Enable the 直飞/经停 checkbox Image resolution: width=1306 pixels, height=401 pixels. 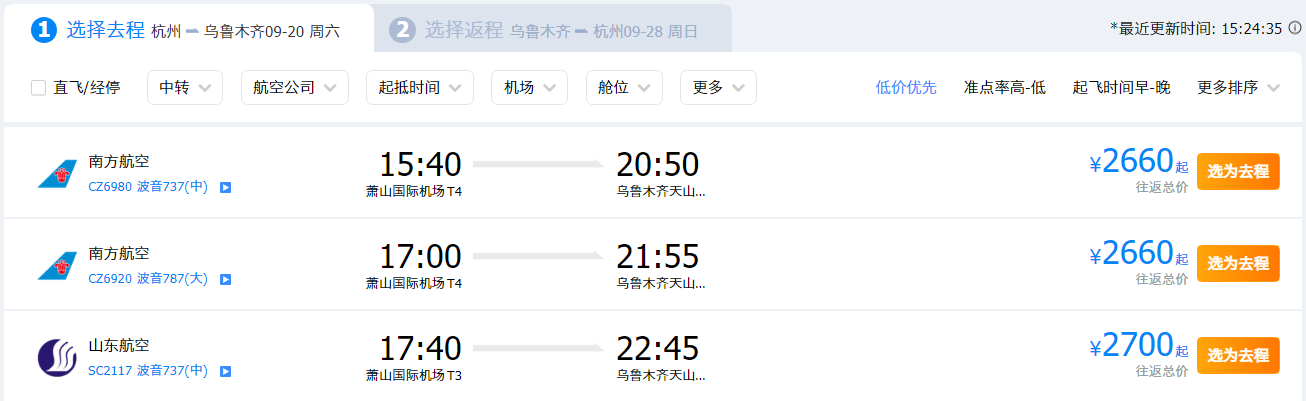(x=39, y=88)
